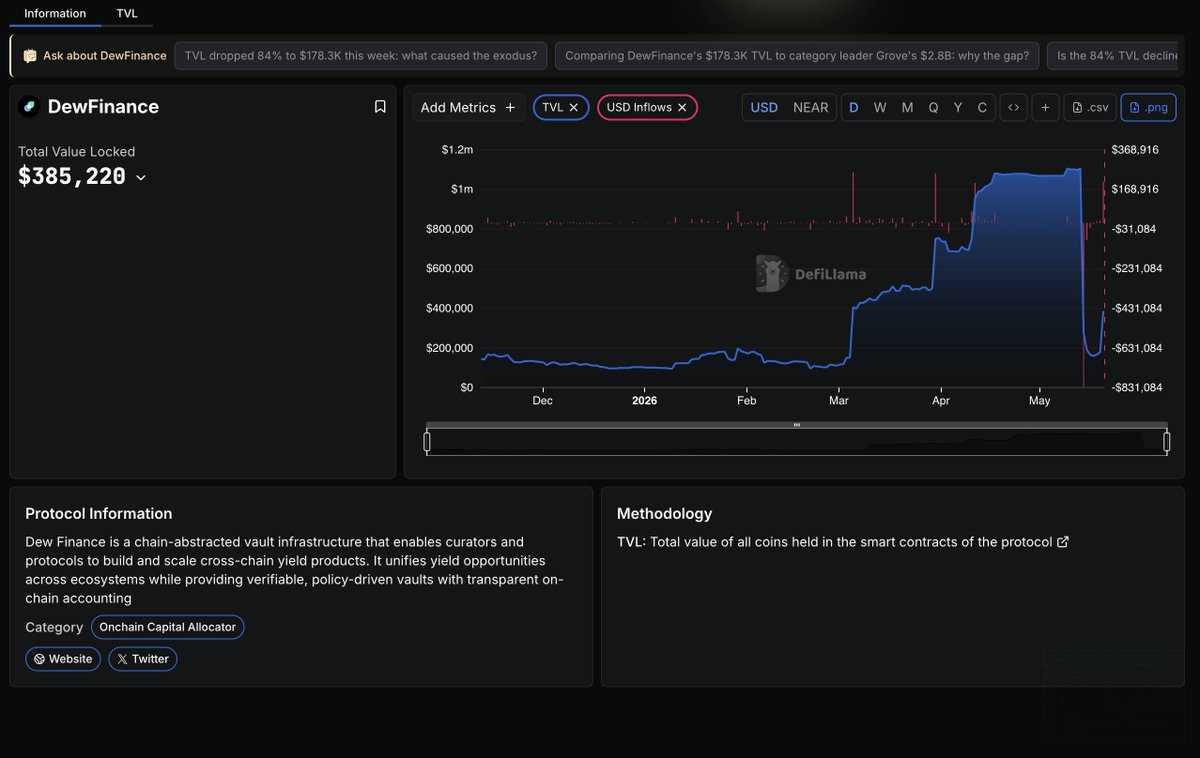Click the DewFinance logo icon
1200x758 pixels.
pos(28,107)
